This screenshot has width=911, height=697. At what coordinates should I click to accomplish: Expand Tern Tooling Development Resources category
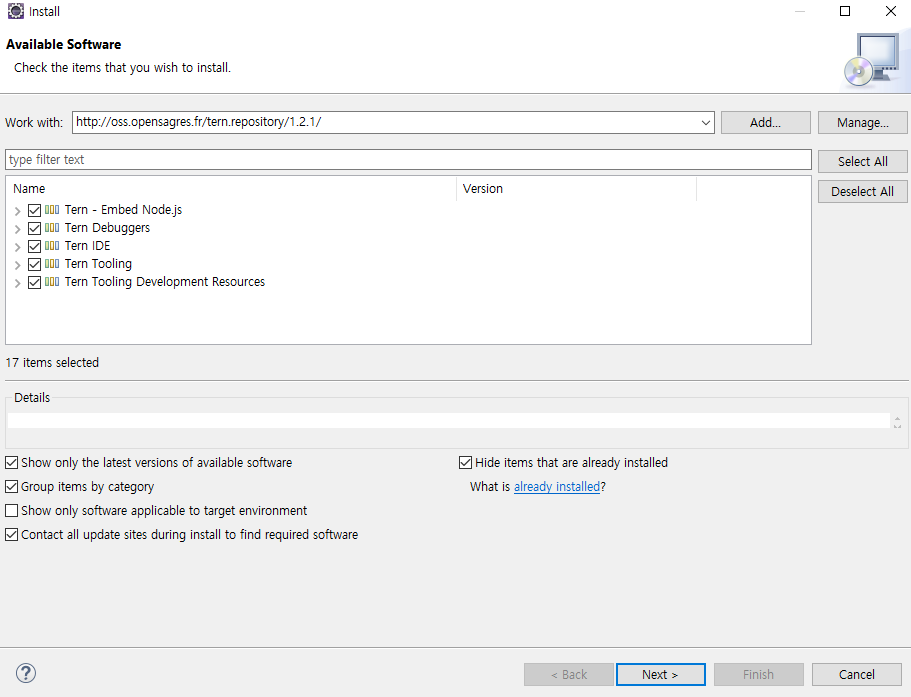(x=17, y=283)
